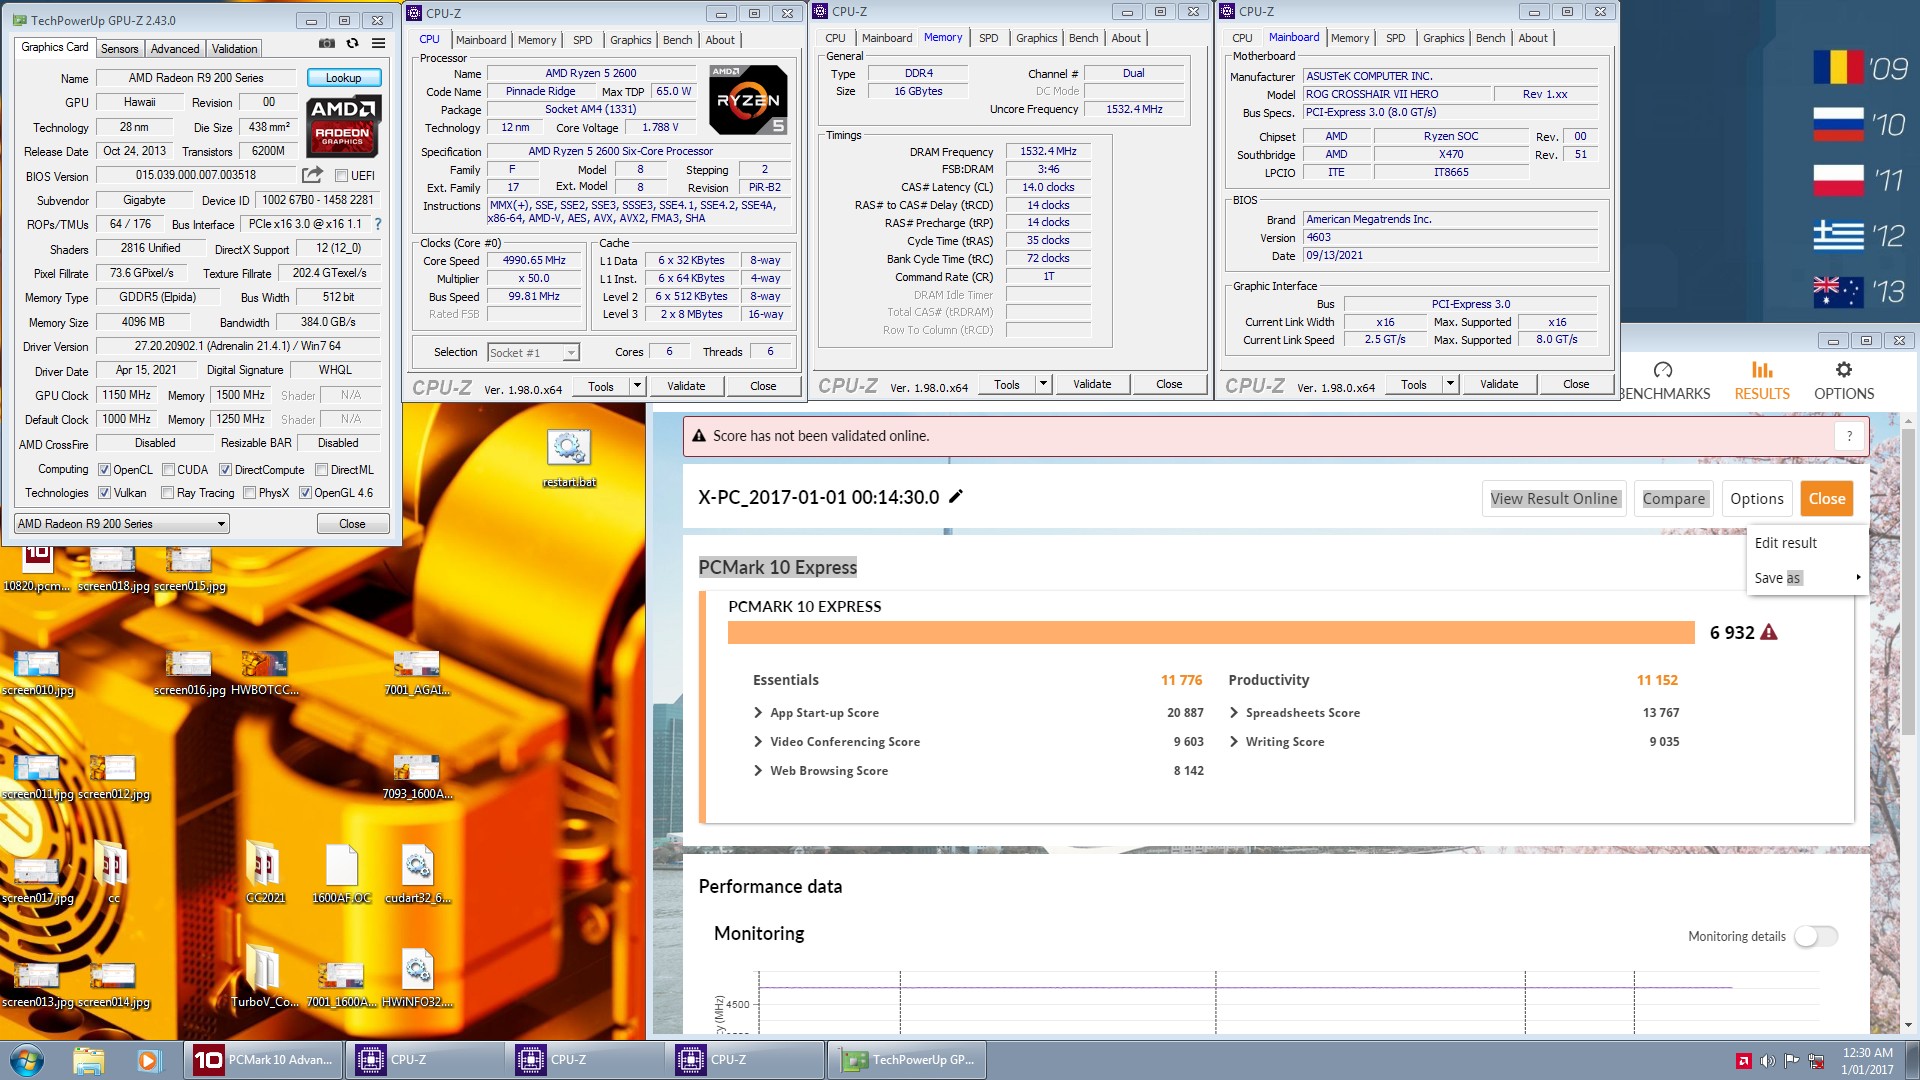Open Tools dropdown arrow in CPU-Z CPU window

(x=636, y=386)
